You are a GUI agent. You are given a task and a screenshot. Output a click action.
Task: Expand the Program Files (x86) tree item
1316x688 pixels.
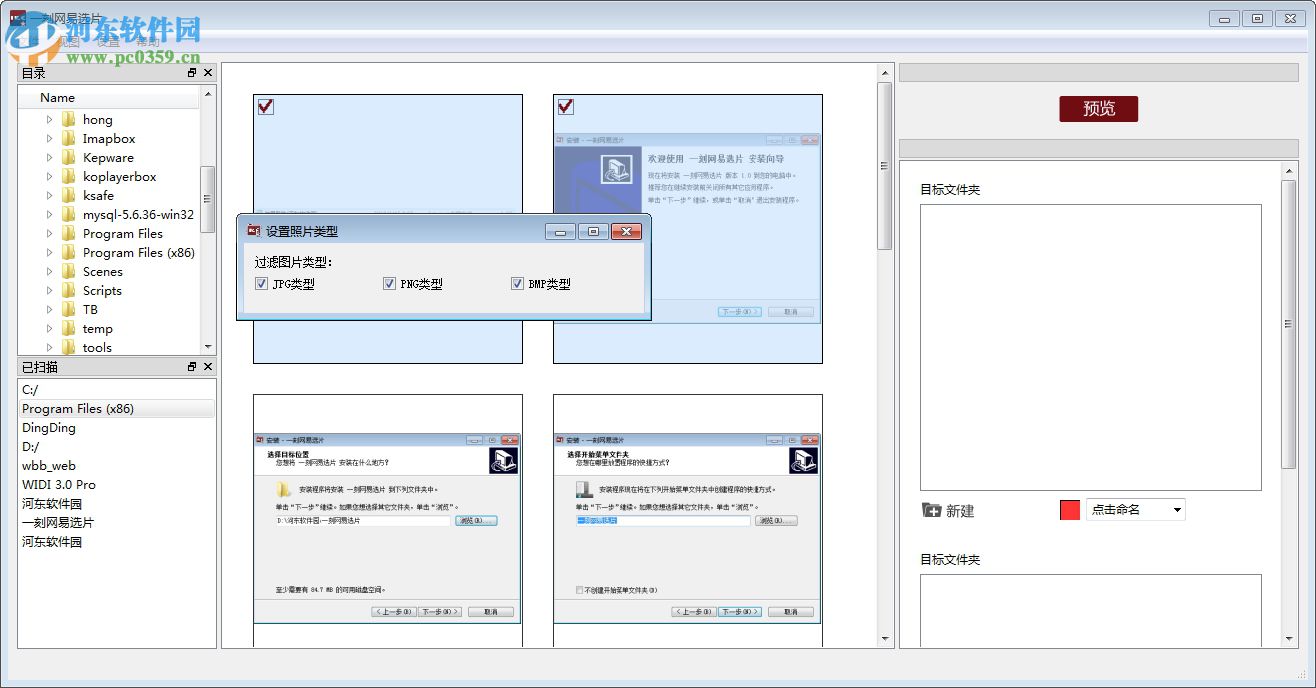[x=49, y=252]
